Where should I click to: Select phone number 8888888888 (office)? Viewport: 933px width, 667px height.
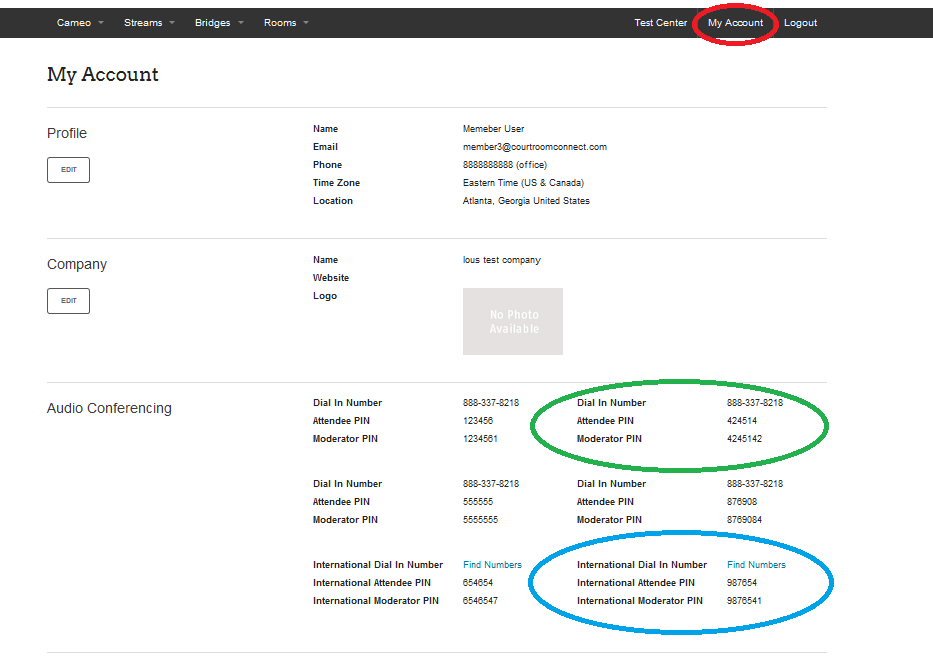[x=505, y=165]
